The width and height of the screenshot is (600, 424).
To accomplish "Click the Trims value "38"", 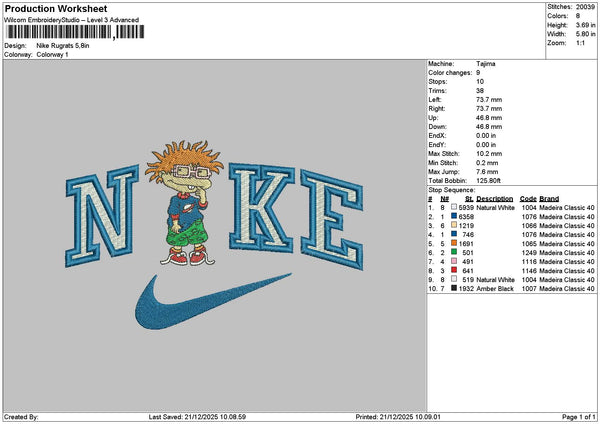I will (480, 91).
